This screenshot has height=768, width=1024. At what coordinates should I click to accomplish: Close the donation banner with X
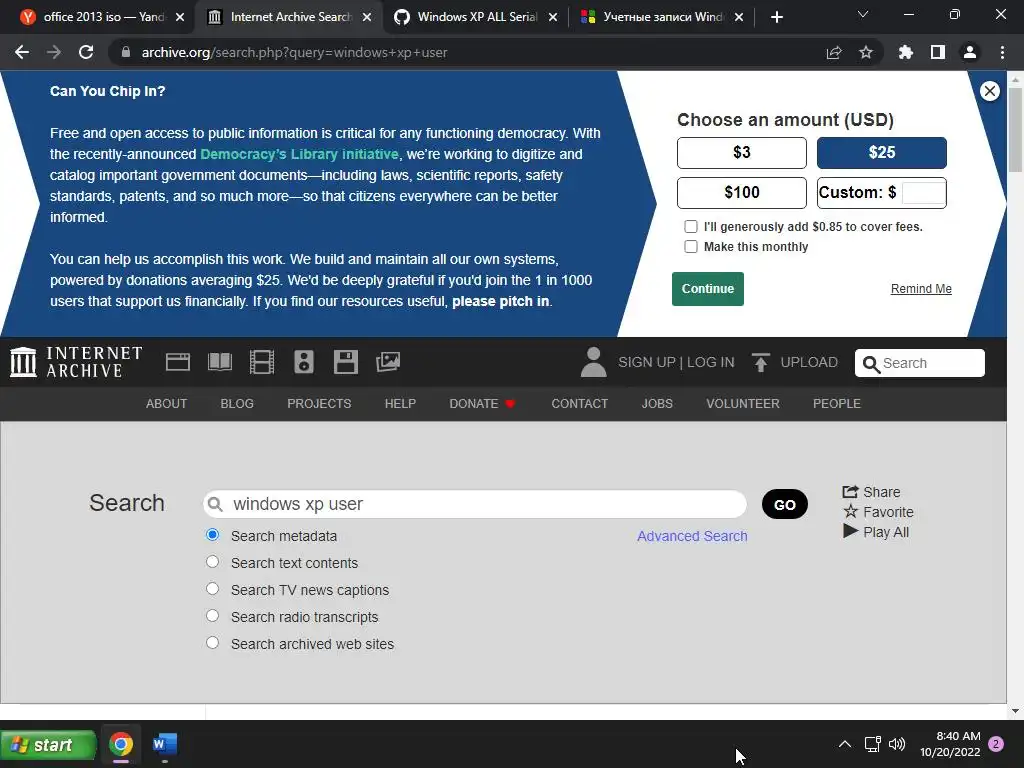tap(989, 91)
